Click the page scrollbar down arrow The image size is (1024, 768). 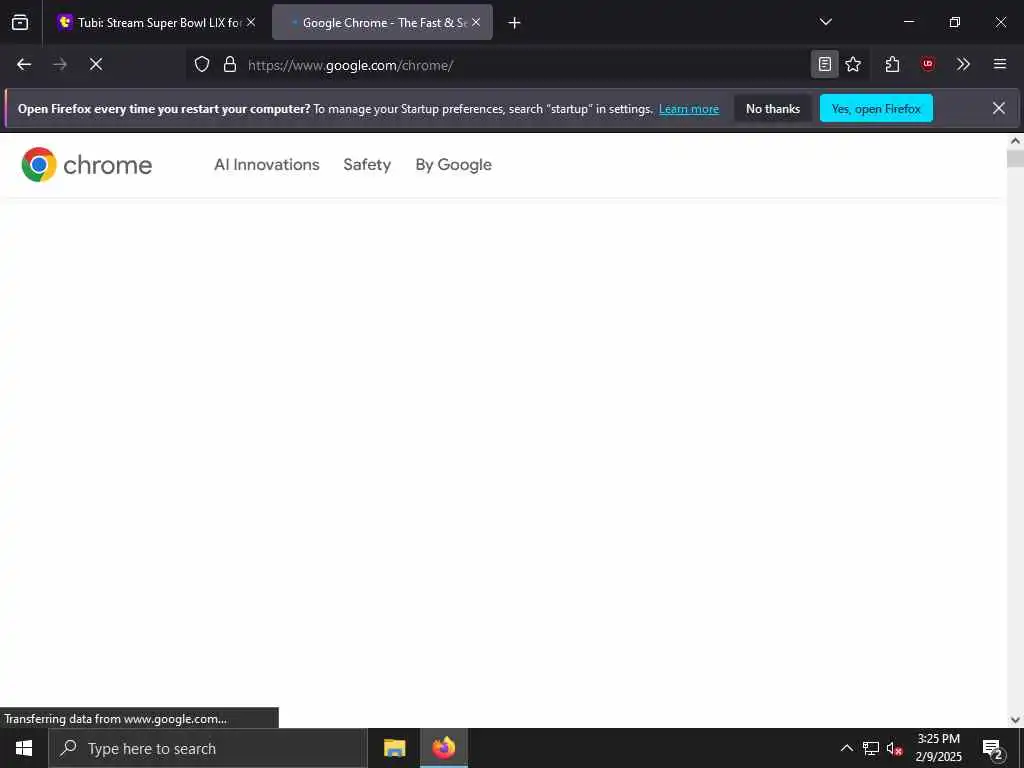pos(1015,720)
